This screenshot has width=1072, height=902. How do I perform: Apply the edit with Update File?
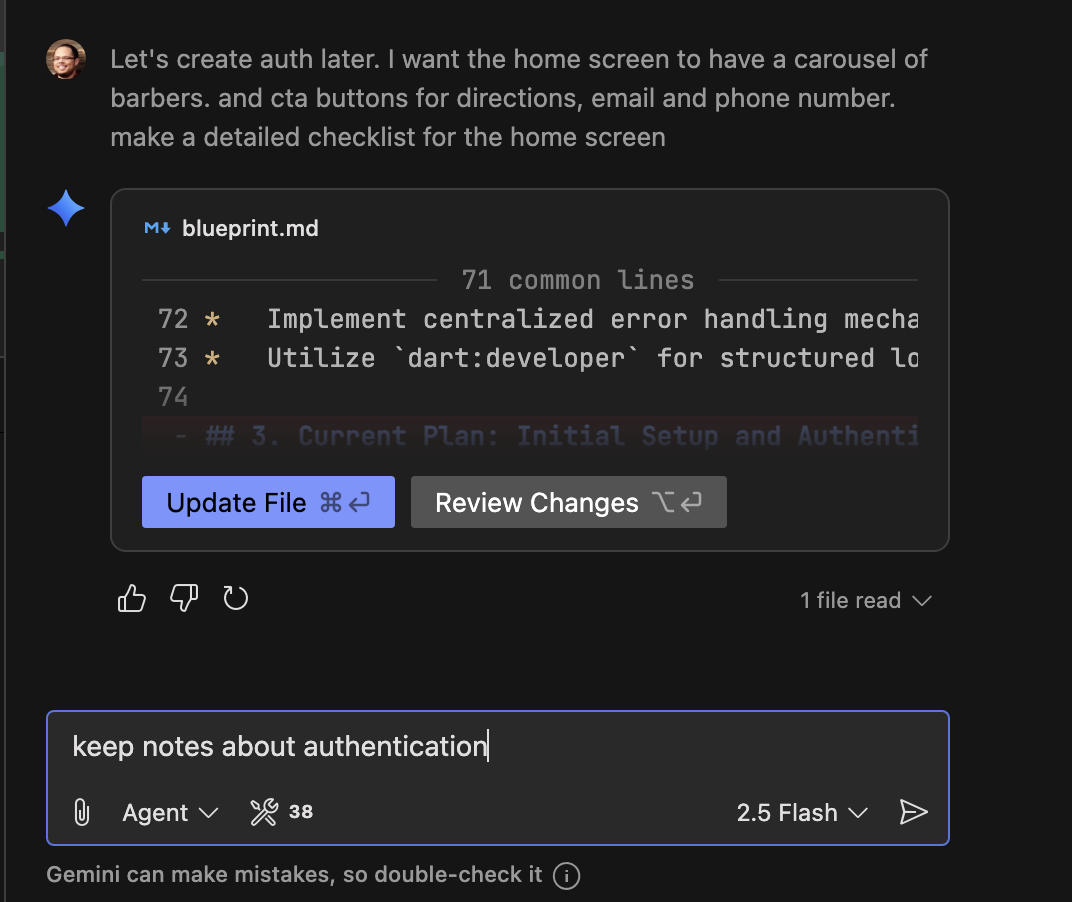267,502
